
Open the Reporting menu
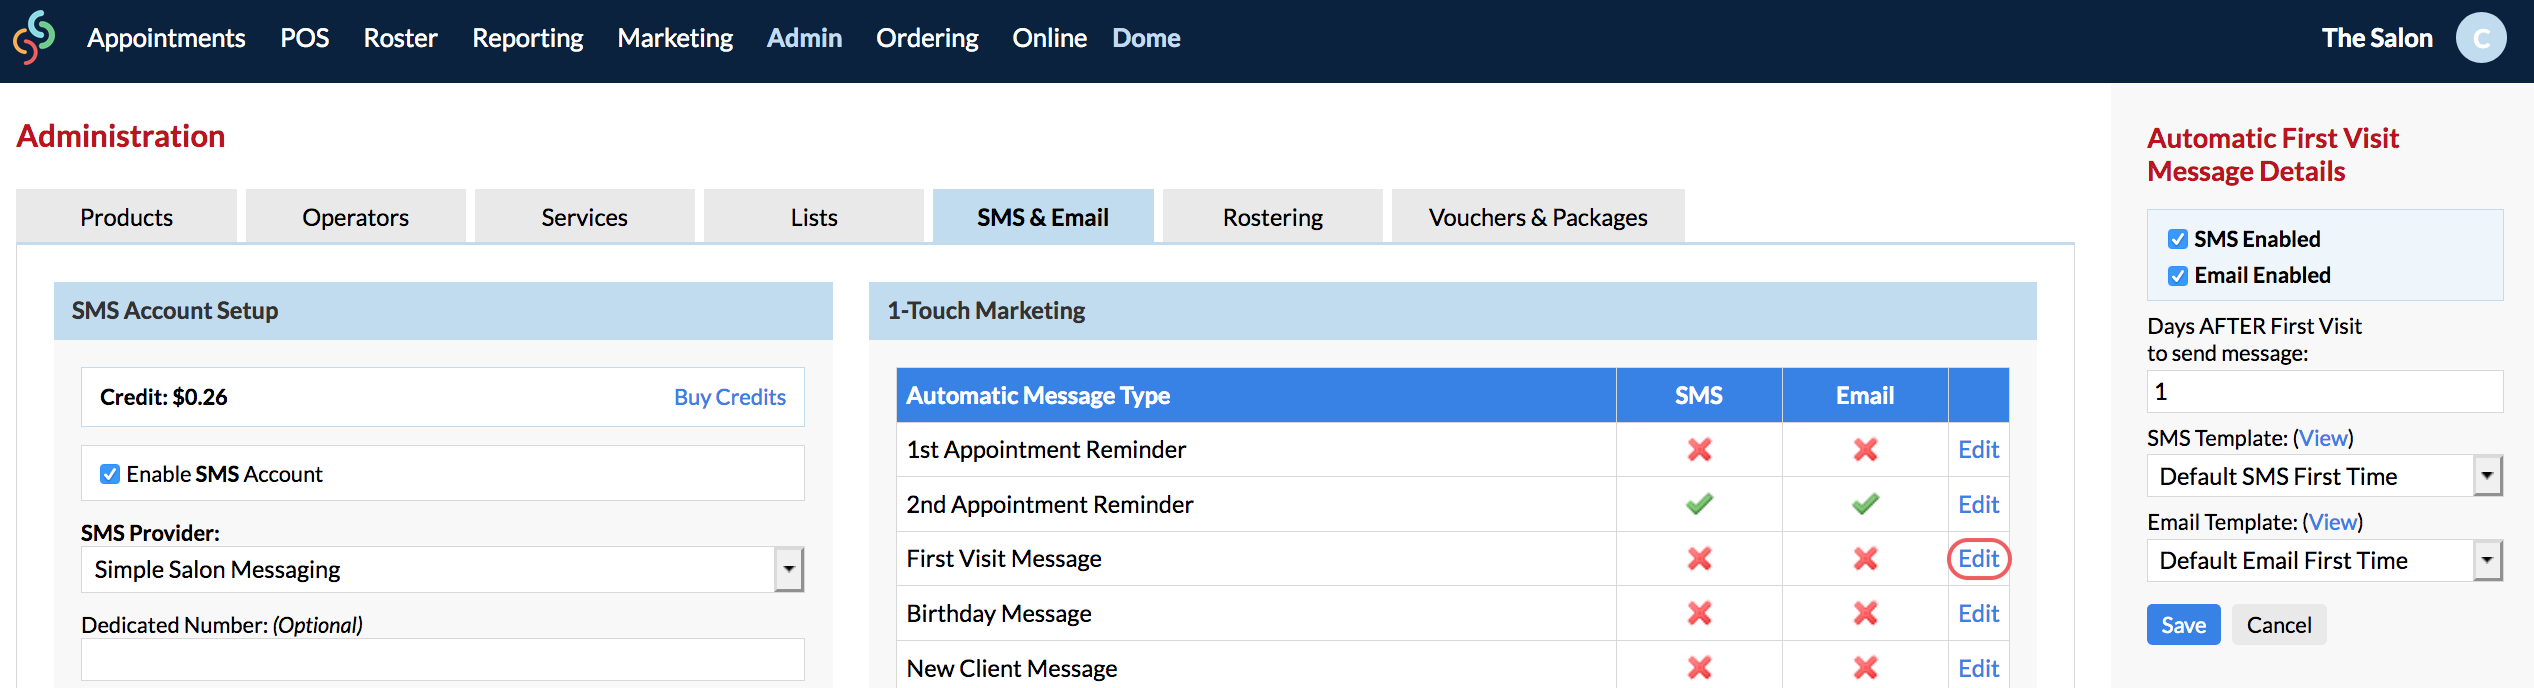[527, 38]
